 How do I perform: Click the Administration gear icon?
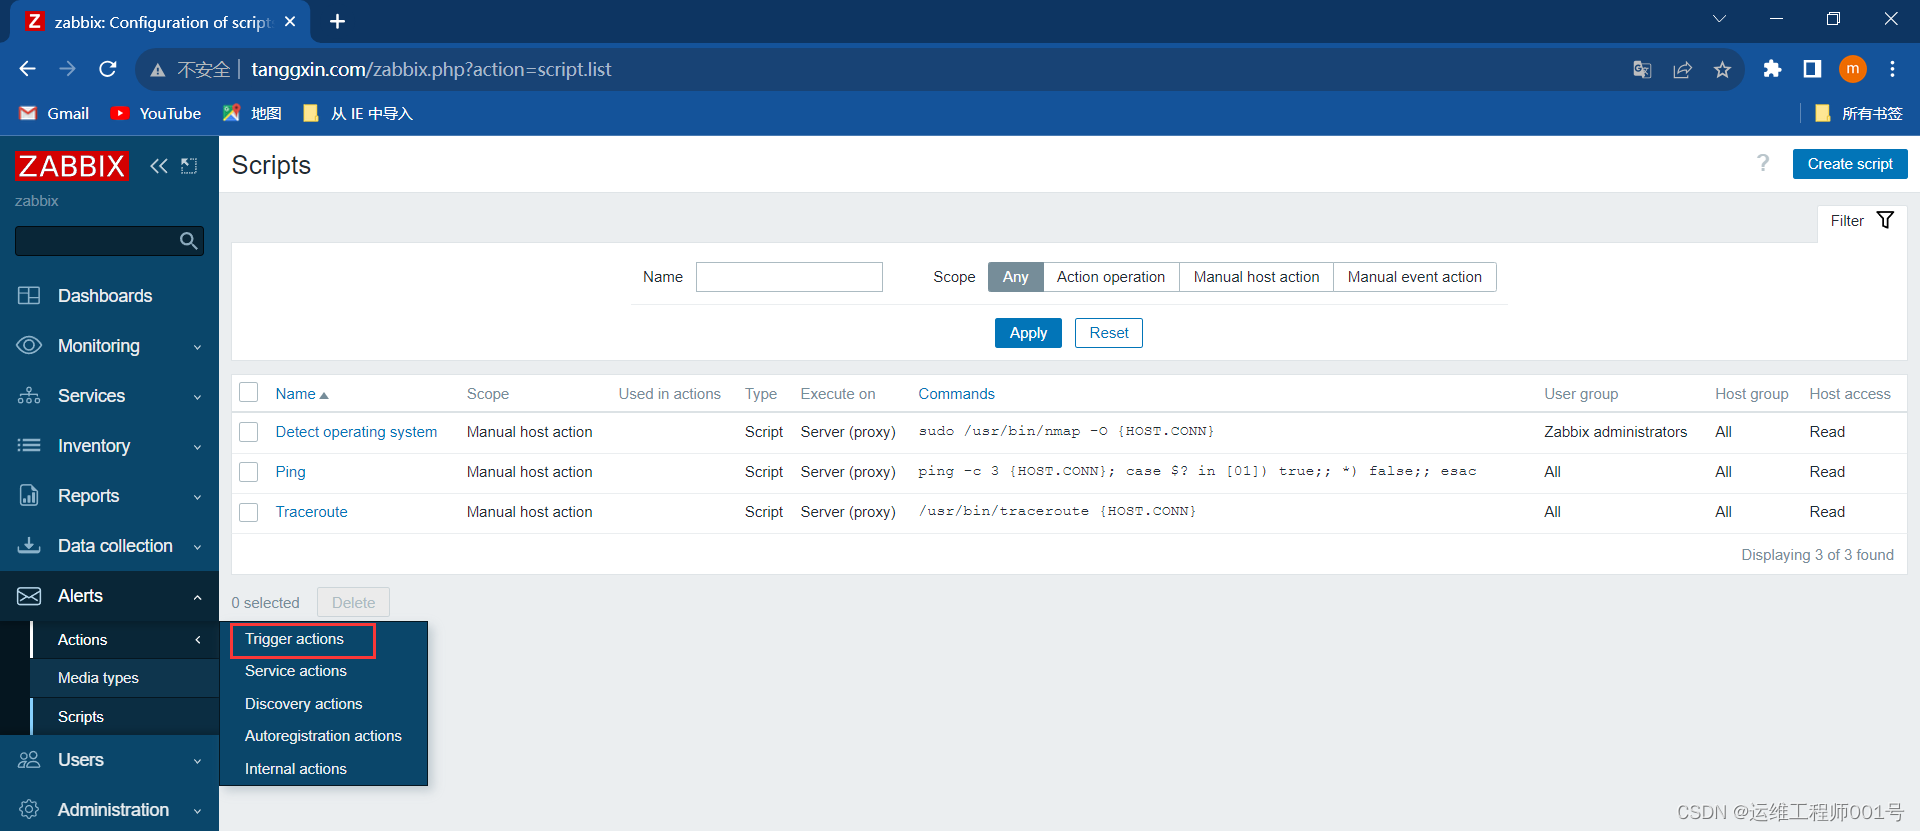(x=29, y=810)
